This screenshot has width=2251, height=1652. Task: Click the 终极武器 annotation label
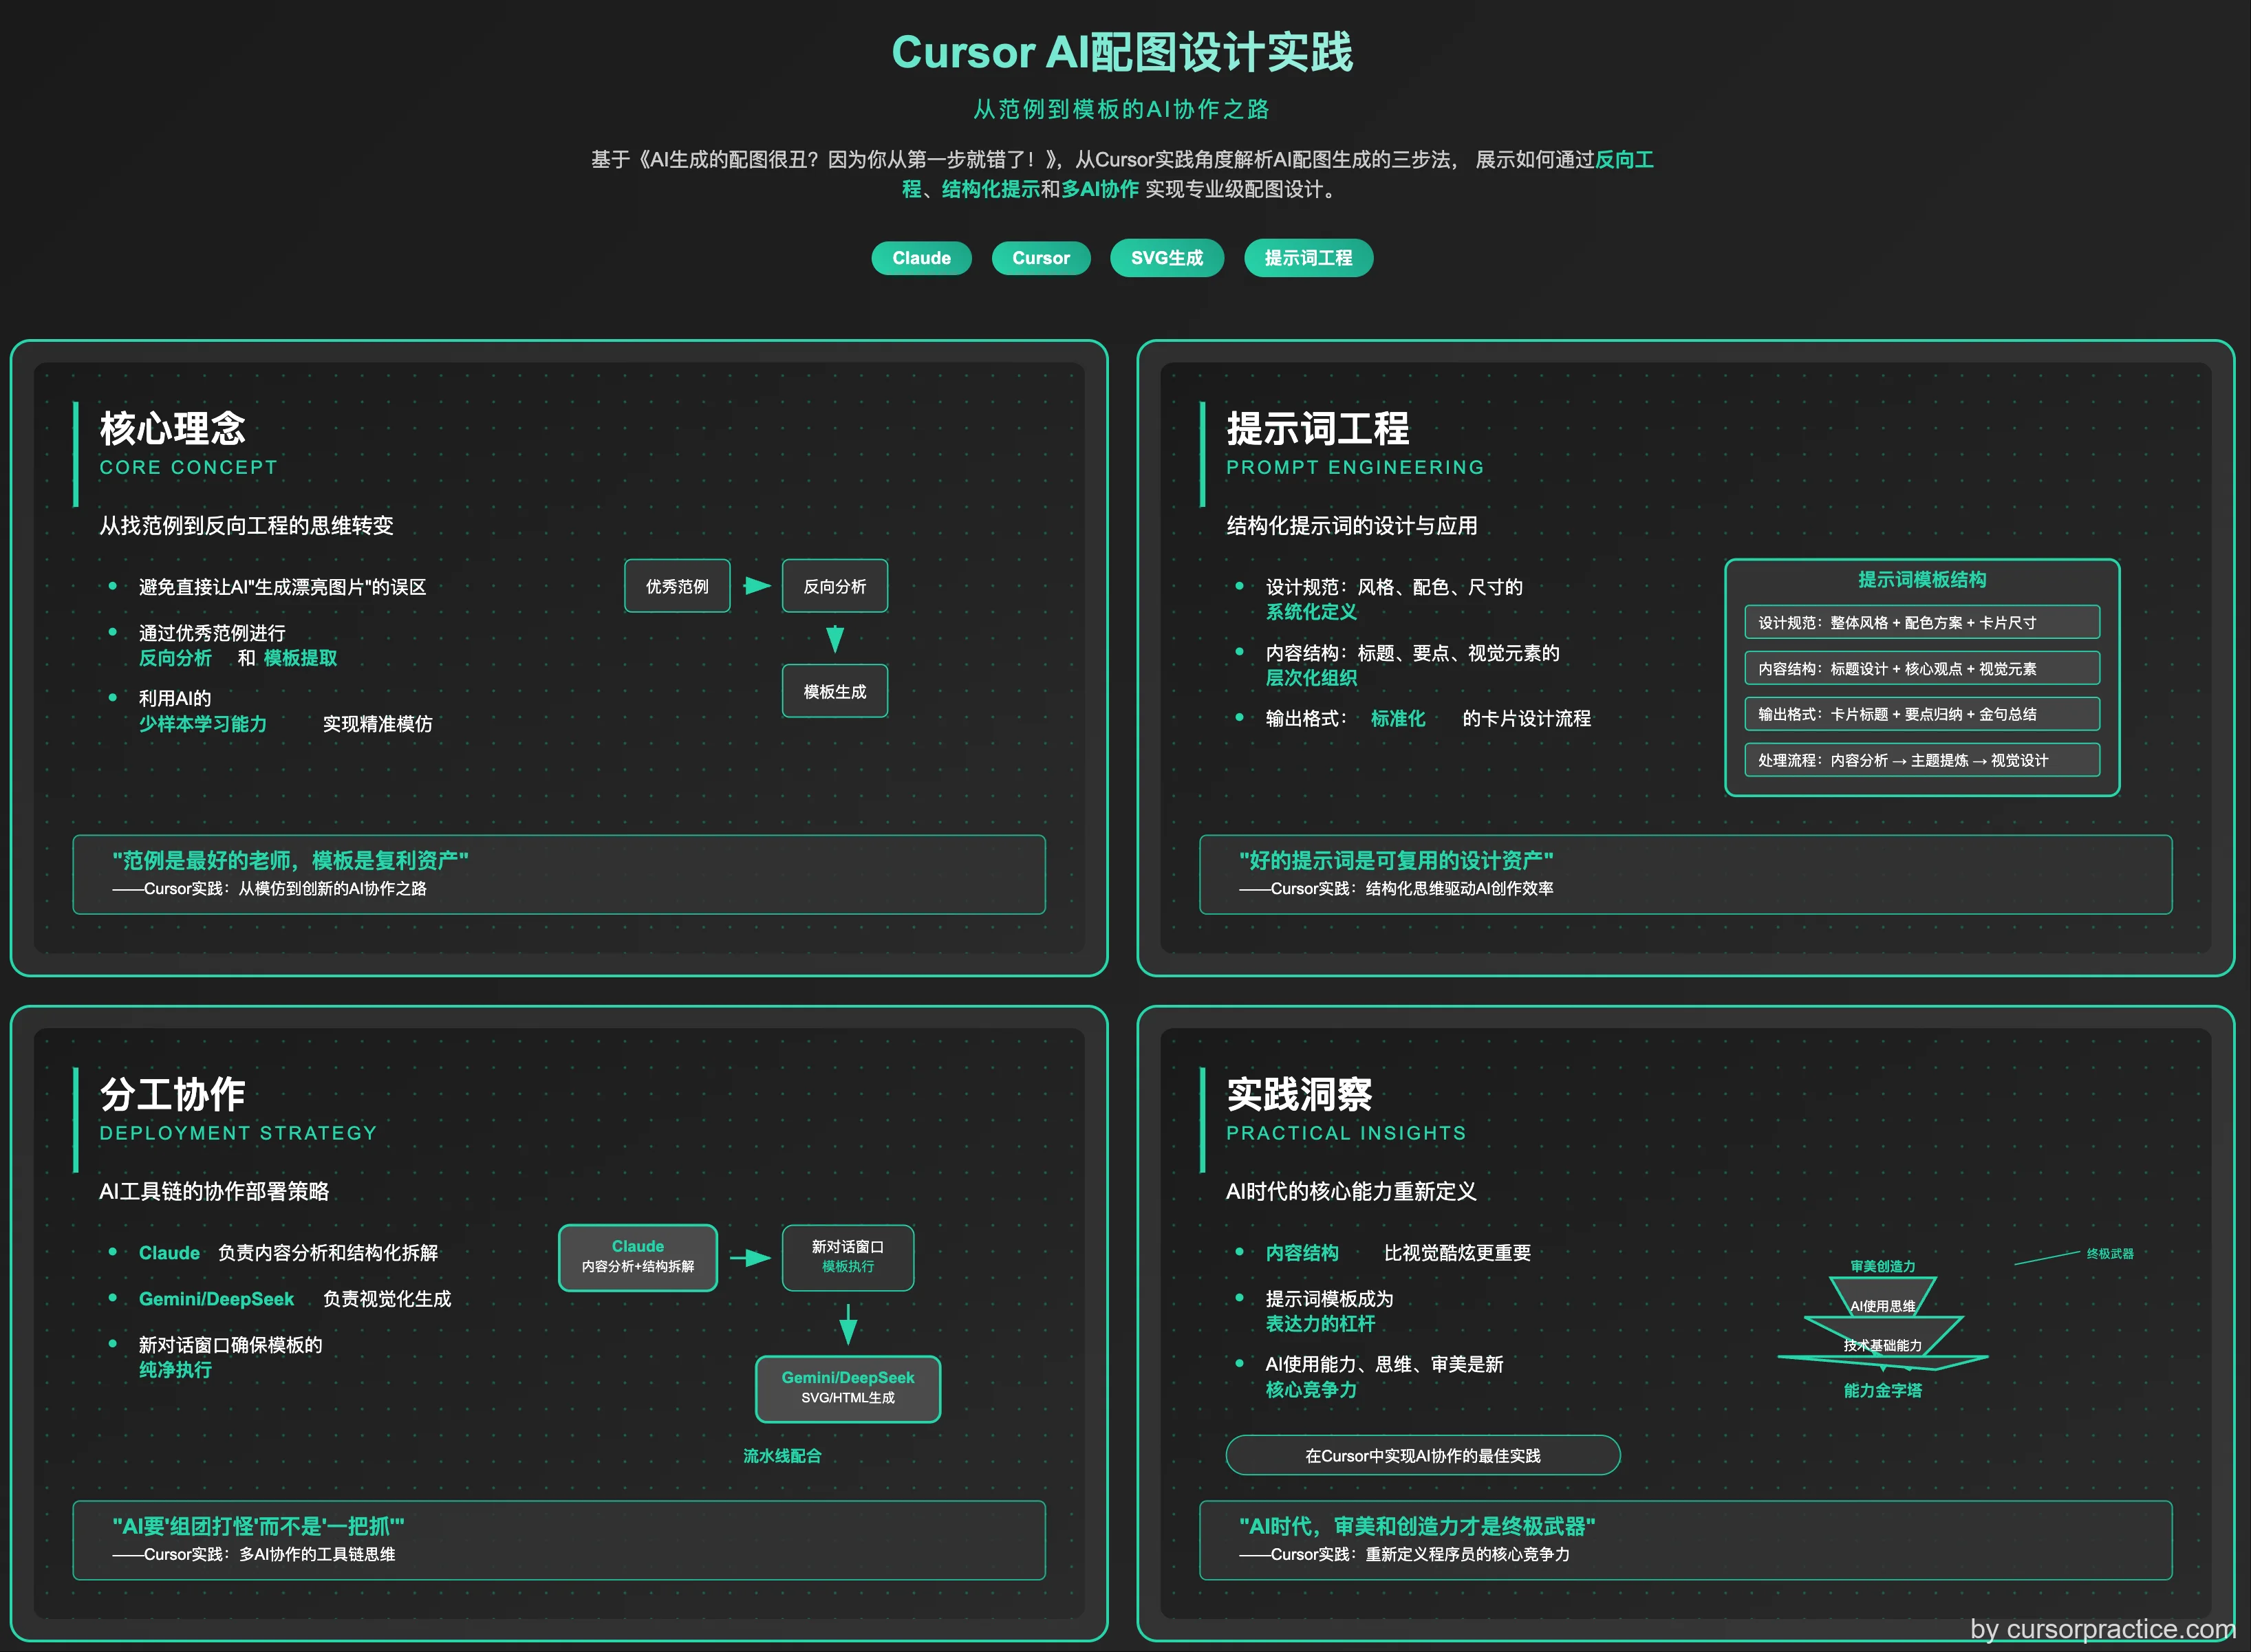click(x=2109, y=1253)
